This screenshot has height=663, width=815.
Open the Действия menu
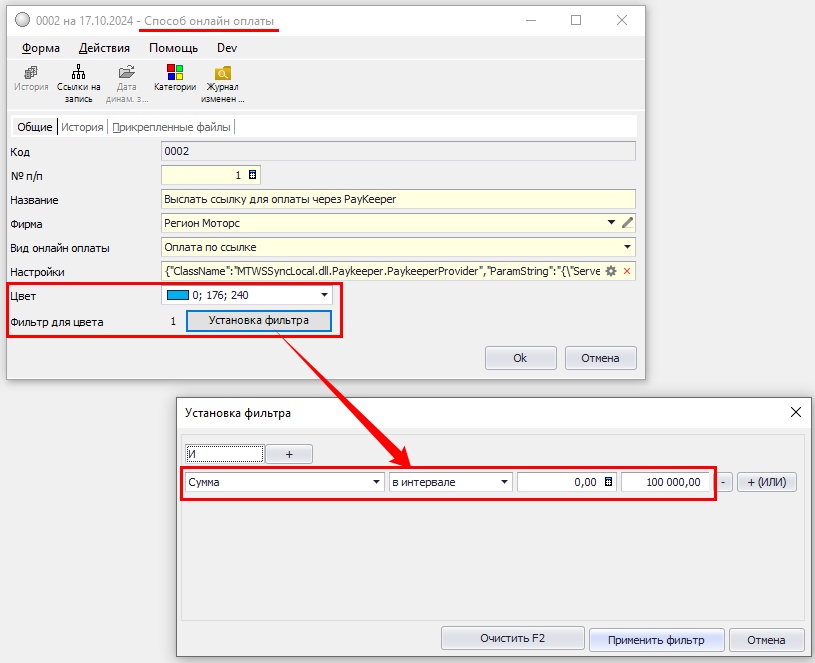[104, 48]
